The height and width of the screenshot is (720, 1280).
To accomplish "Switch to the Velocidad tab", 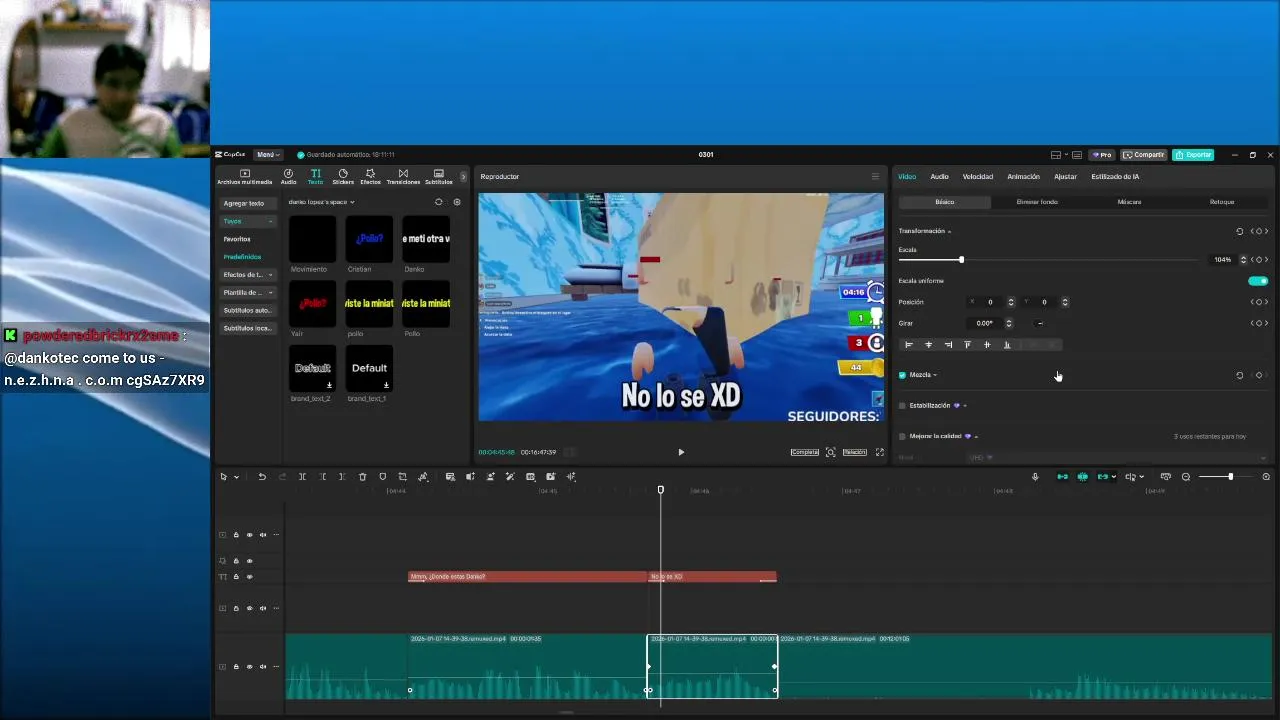I will coord(978,177).
